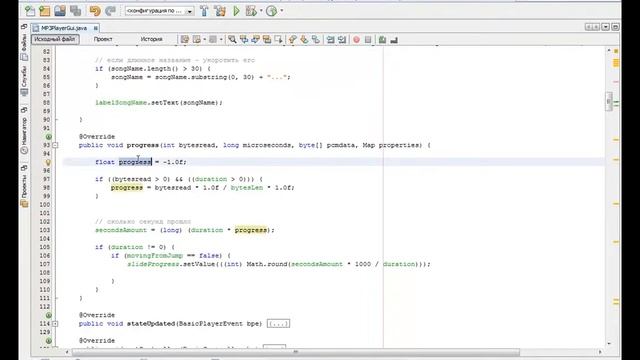
Task: Show the opened documents list dropdown
Action: [x=606, y=27]
